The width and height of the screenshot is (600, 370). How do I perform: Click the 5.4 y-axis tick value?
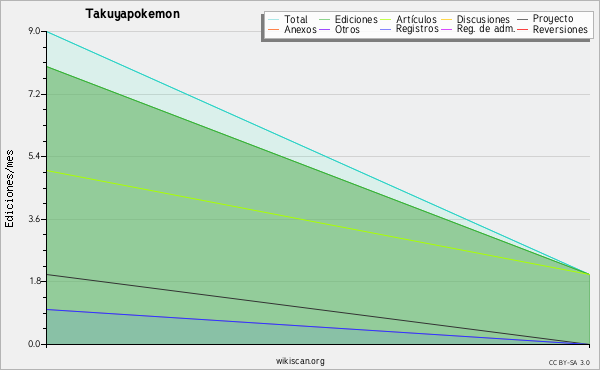point(34,156)
